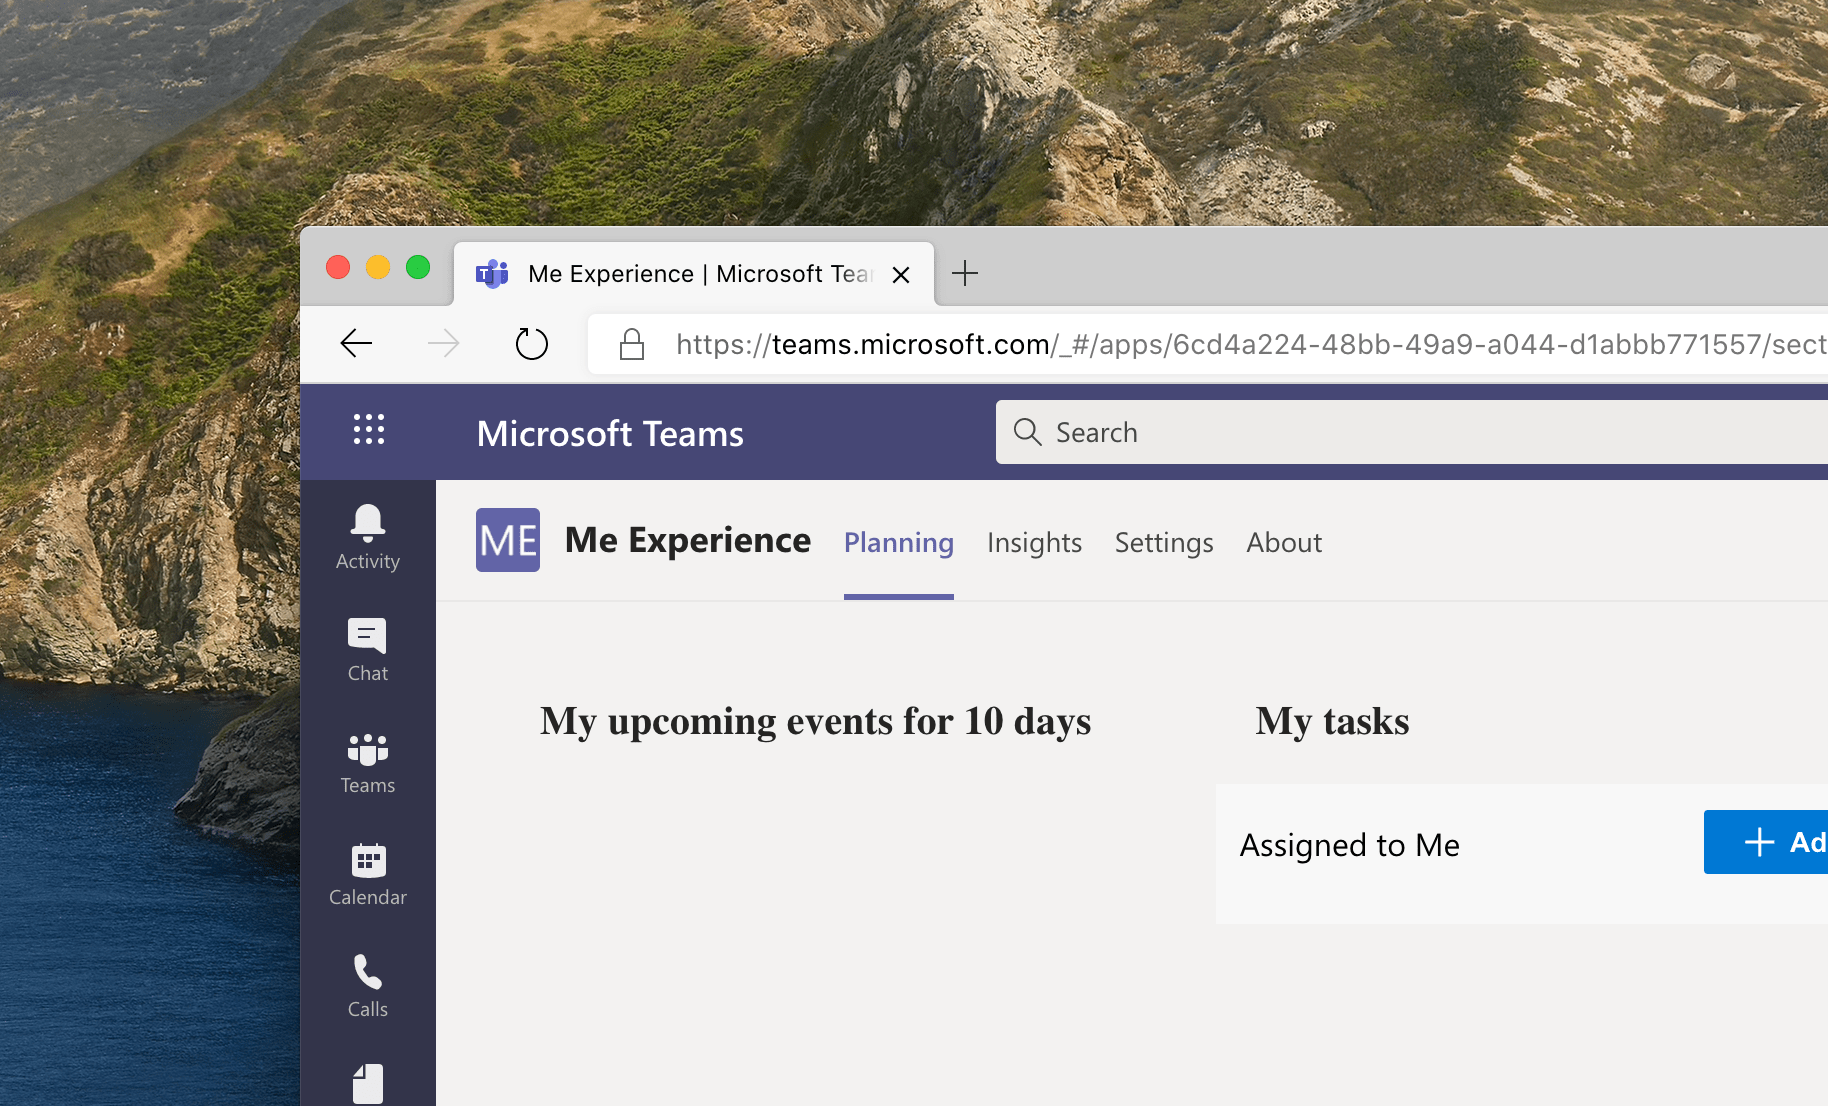This screenshot has height=1106, width=1828.
Task: Focus the Teams Search box
Action: [x=1412, y=432]
